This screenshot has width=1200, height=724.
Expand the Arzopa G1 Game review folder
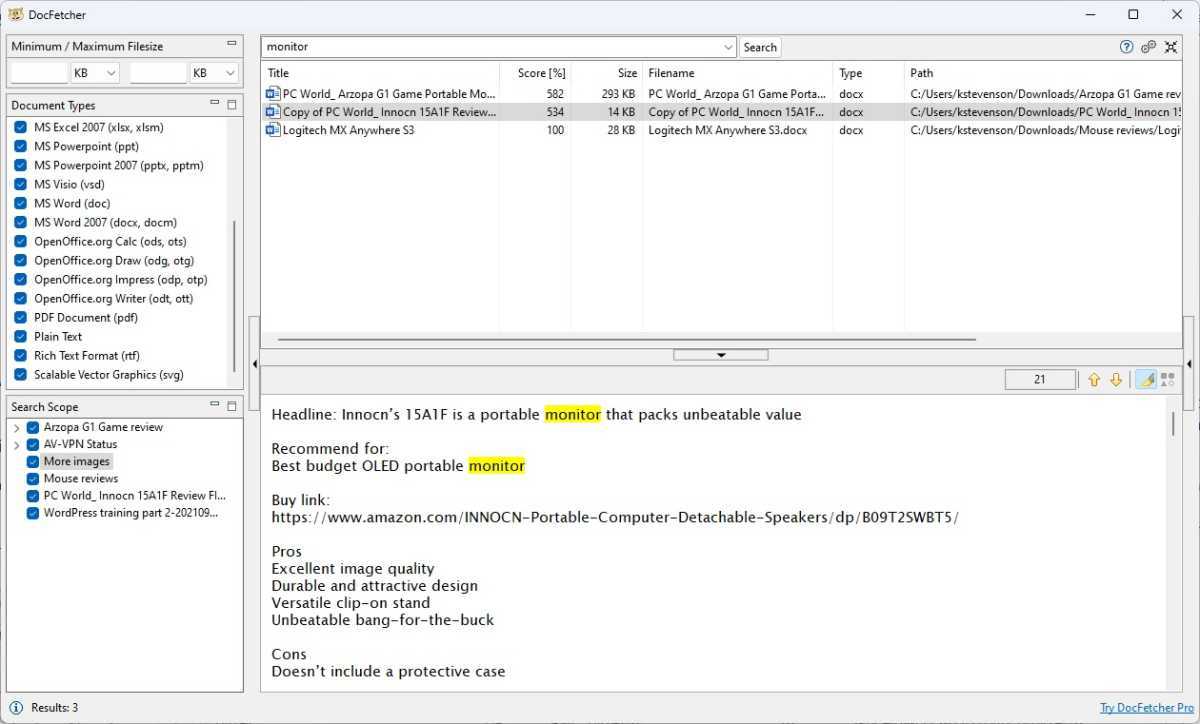(x=17, y=427)
